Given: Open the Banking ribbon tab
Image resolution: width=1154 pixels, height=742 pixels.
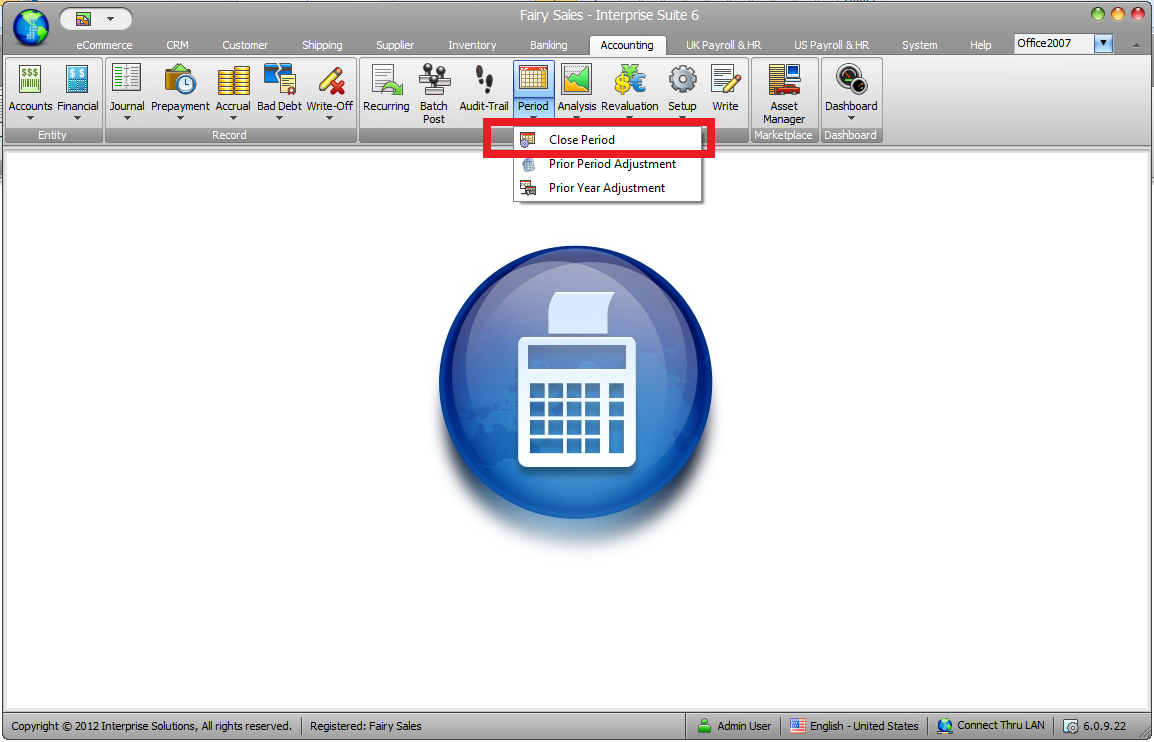Looking at the screenshot, I should pyautogui.click(x=548, y=45).
